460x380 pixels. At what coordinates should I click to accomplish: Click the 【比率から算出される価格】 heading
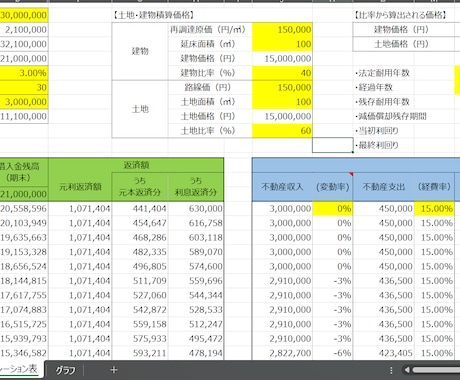pos(400,15)
